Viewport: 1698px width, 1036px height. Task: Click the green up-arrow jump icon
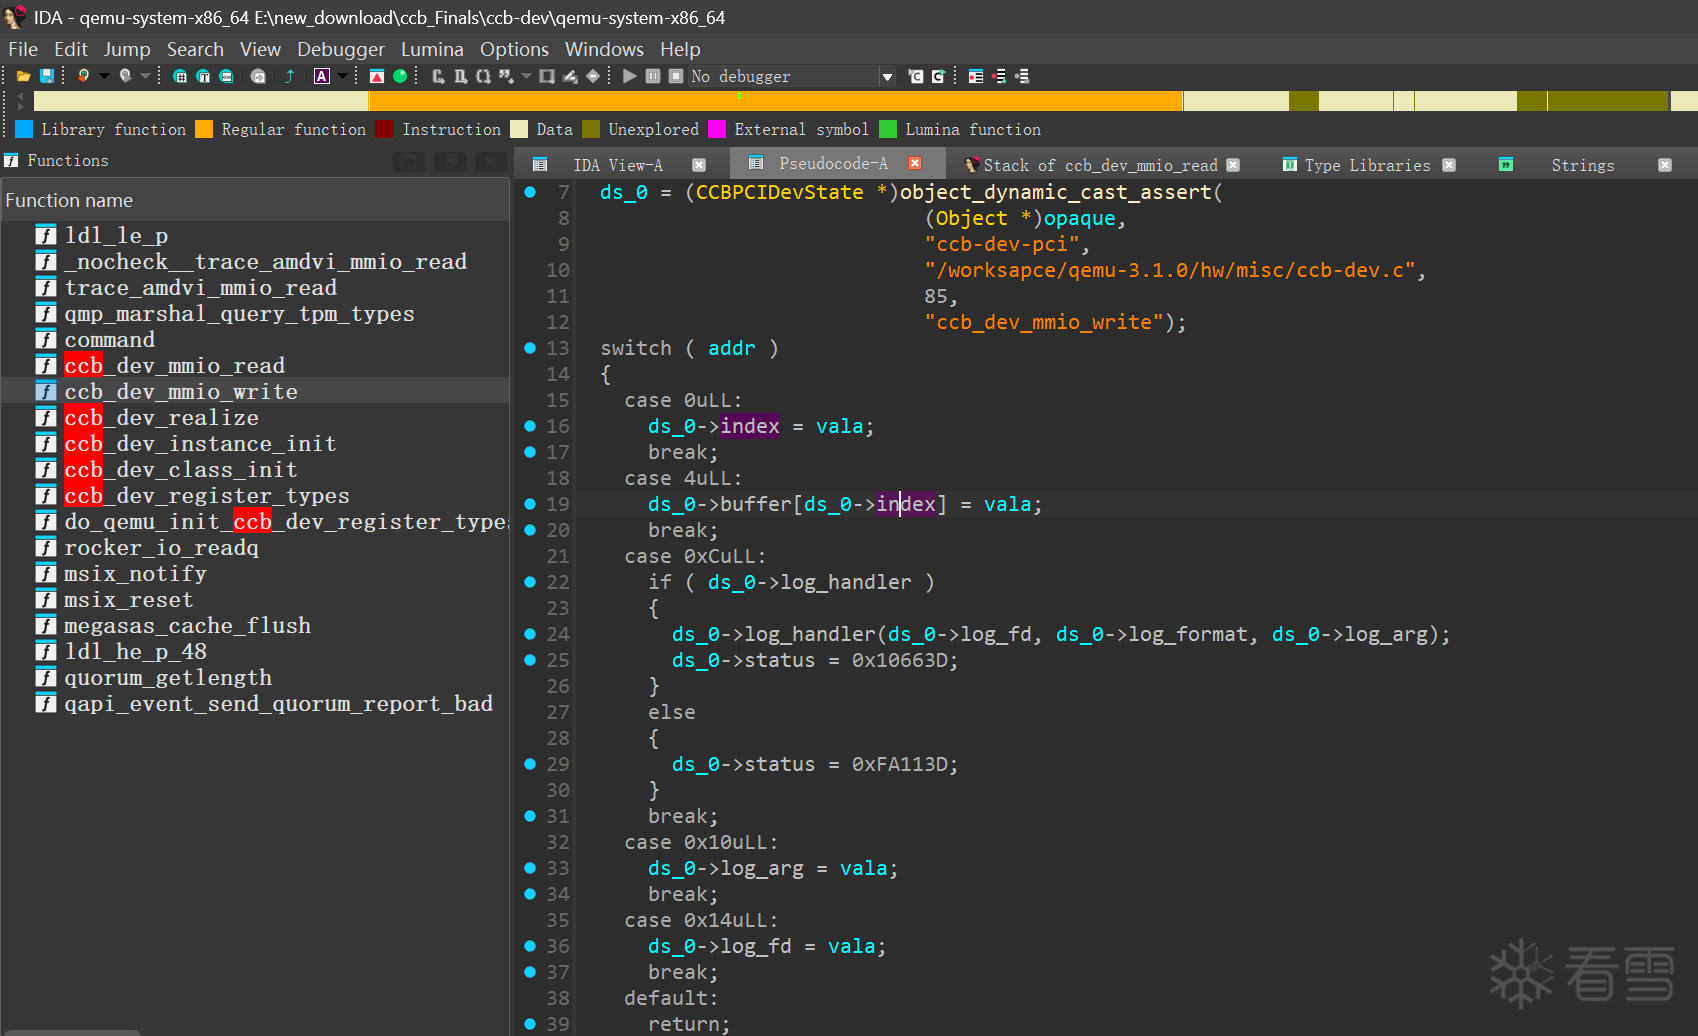[290, 76]
